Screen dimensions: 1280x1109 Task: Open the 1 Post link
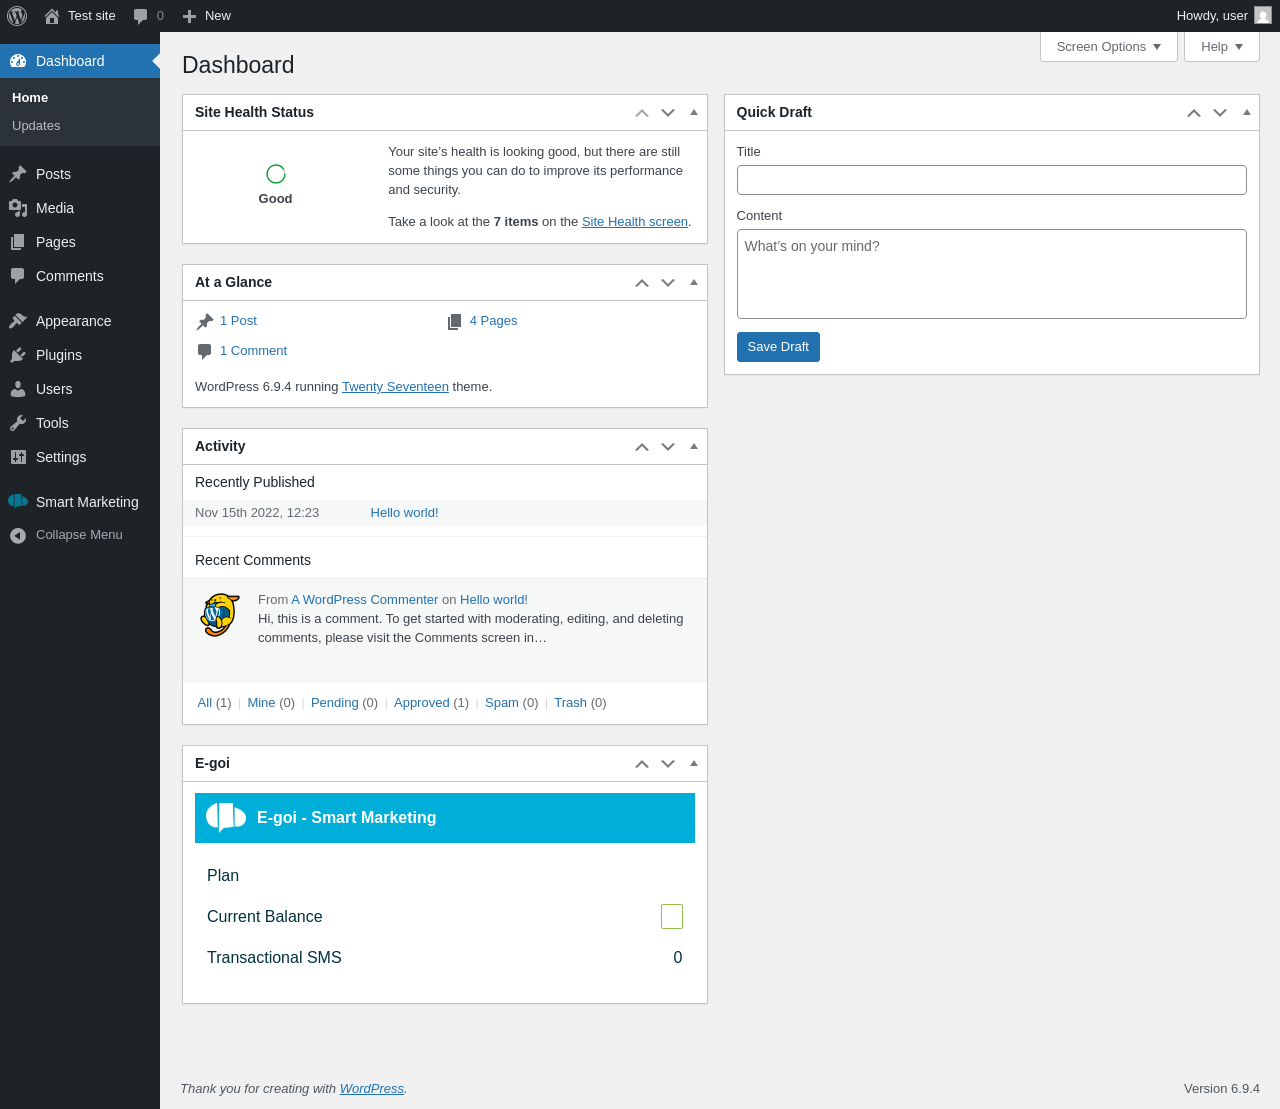pos(238,321)
